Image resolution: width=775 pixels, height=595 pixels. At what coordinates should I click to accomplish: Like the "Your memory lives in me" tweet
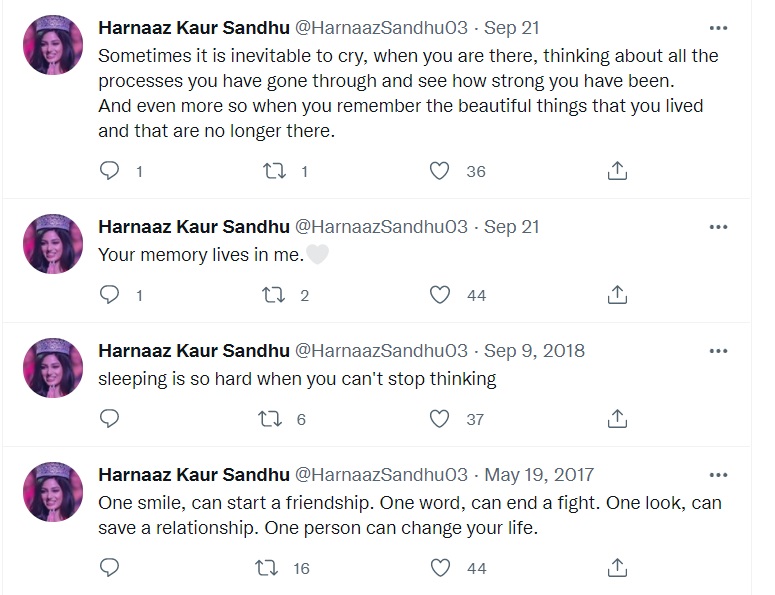(x=439, y=294)
